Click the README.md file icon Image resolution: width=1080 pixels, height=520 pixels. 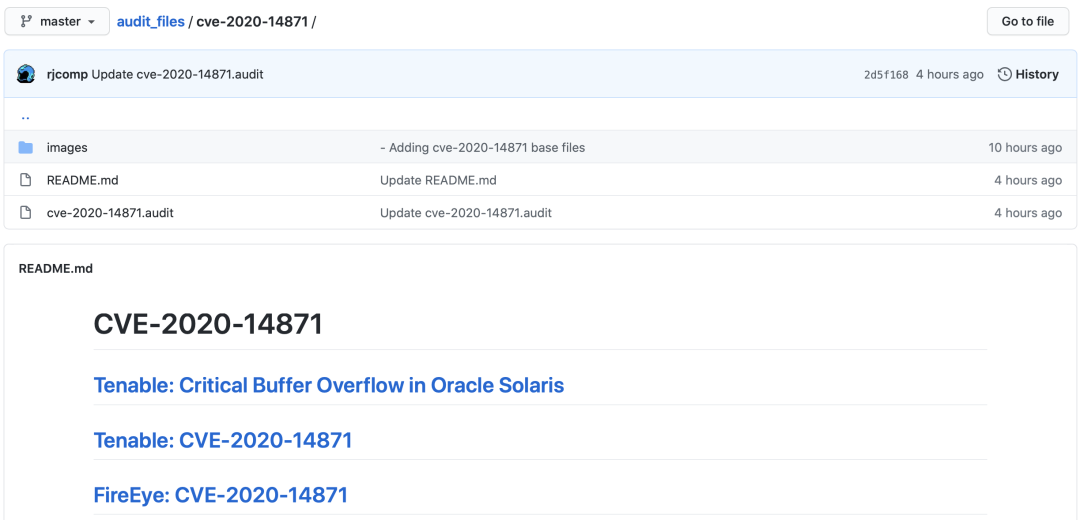(25, 180)
